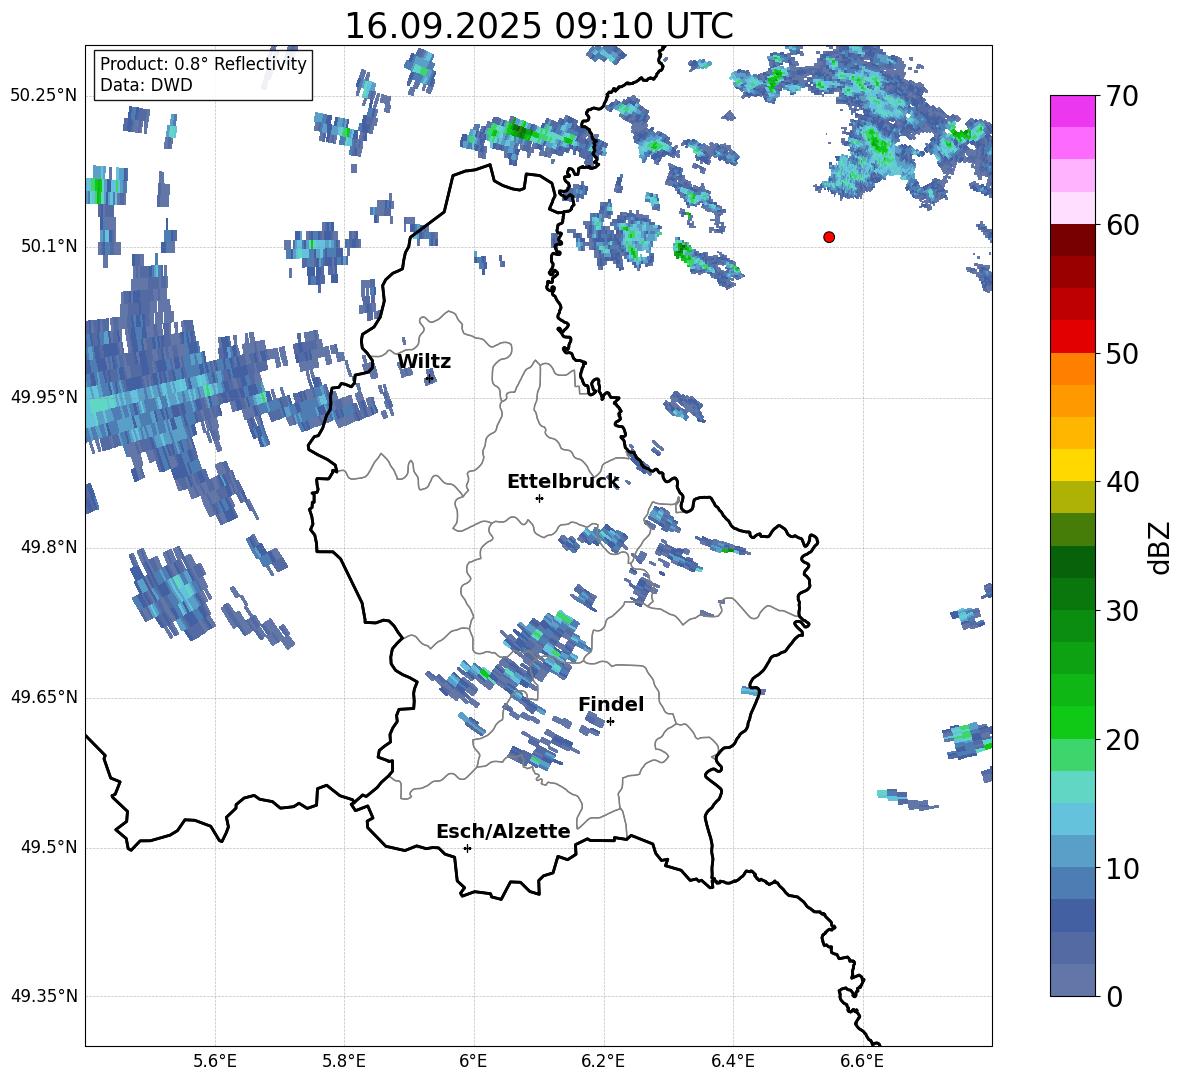1184x1081 pixels.
Task: Click the colorbar 0 tick label
Action: [1114, 996]
